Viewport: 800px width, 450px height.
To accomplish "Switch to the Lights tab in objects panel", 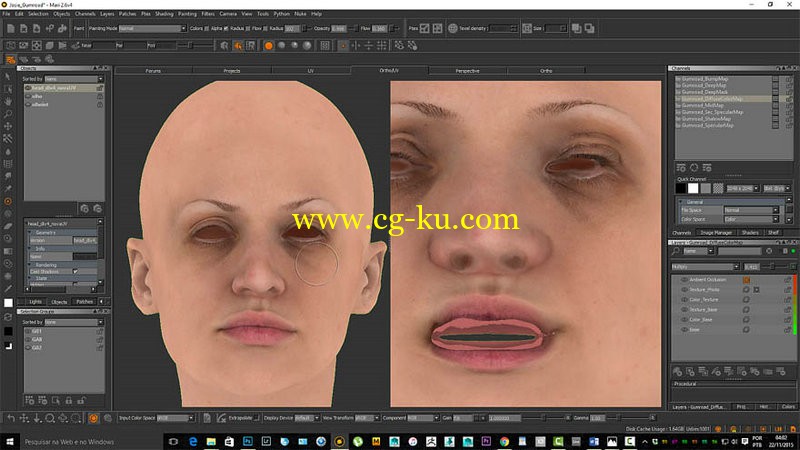I will 35,302.
